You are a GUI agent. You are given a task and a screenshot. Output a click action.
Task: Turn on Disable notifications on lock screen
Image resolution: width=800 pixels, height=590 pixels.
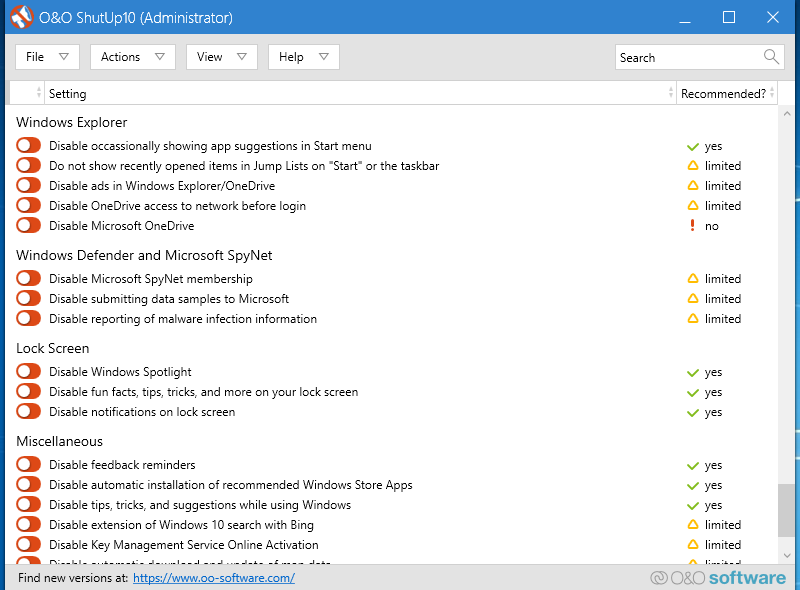point(29,411)
